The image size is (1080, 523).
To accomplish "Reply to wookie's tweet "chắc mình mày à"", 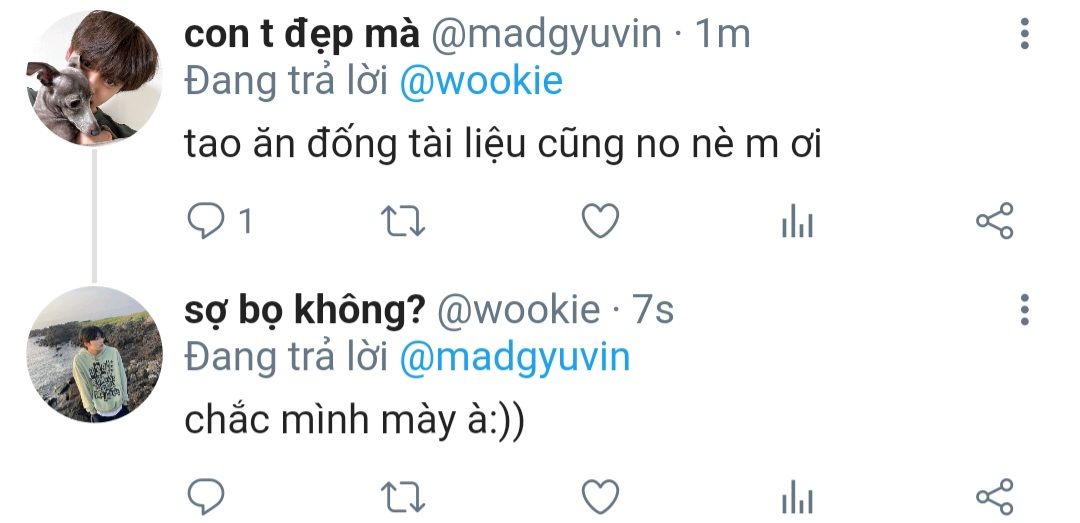I will coord(205,496).
